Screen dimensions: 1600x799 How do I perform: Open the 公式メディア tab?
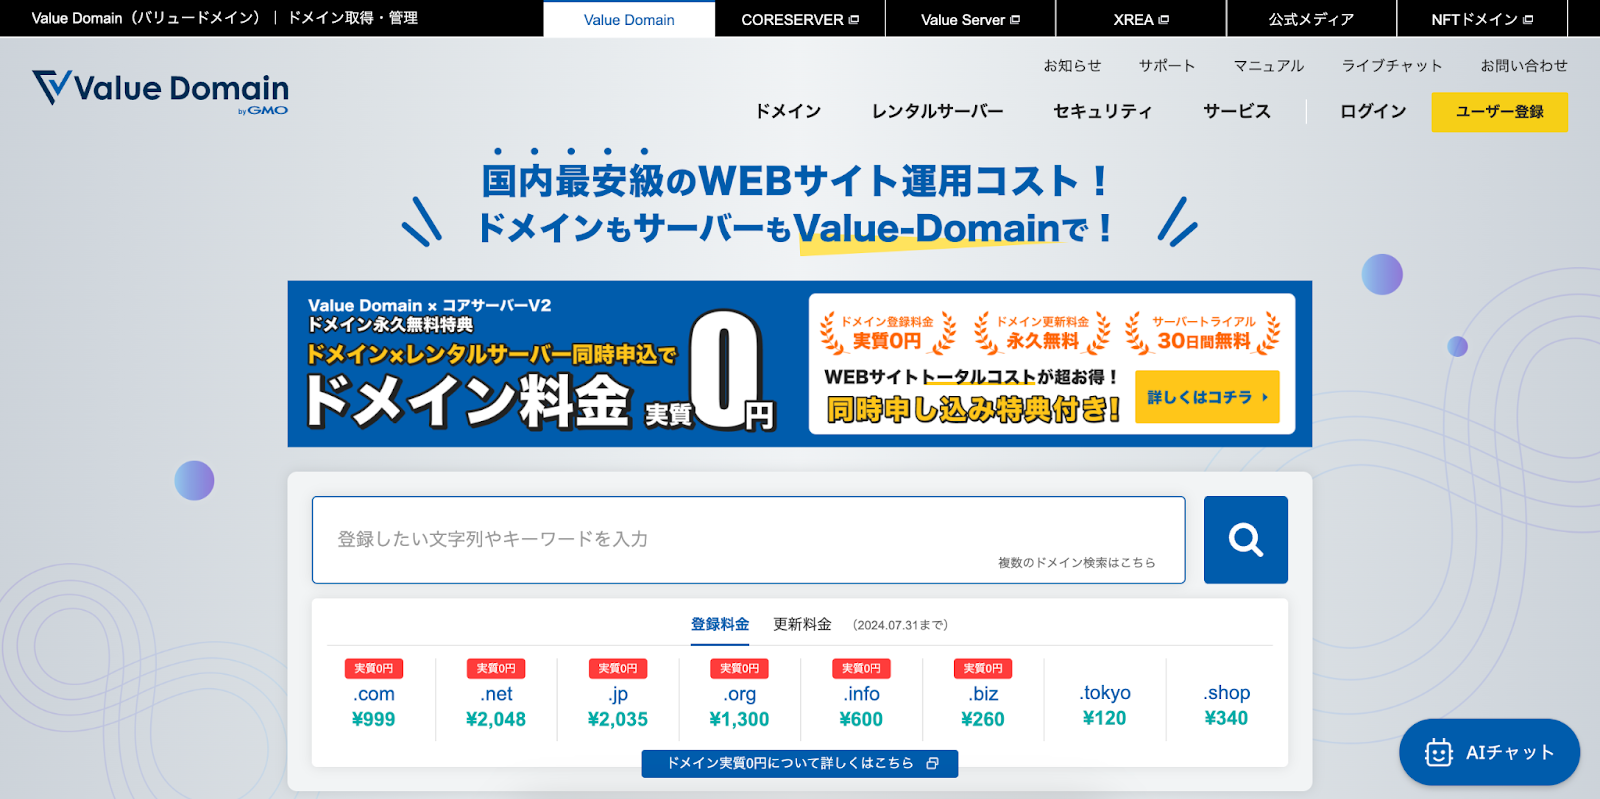pos(1311,19)
